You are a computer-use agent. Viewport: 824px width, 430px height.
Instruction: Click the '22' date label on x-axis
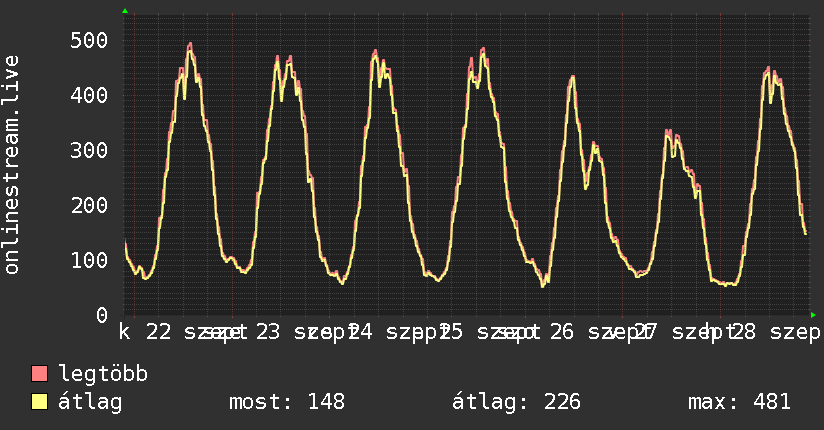(159, 332)
